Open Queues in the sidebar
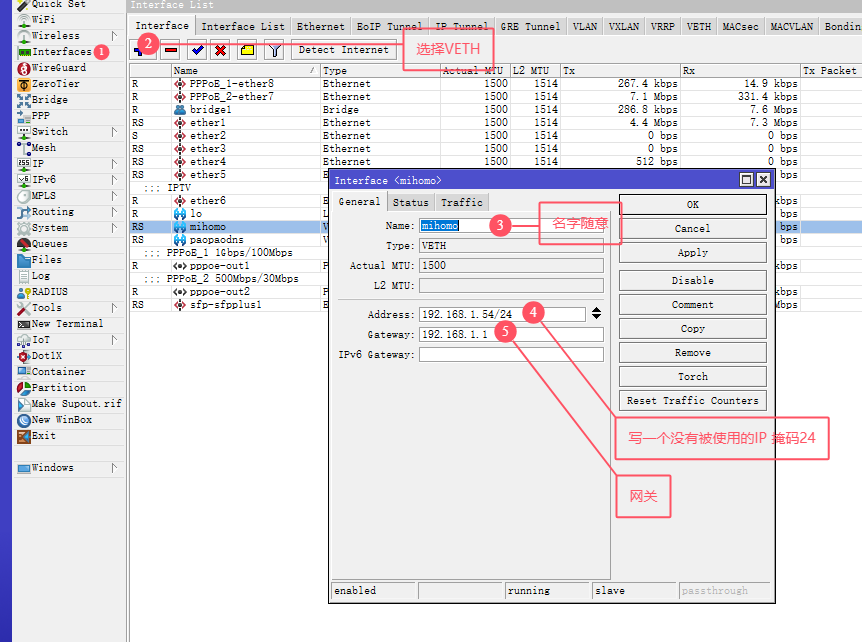862x642 pixels. [49, 243]
